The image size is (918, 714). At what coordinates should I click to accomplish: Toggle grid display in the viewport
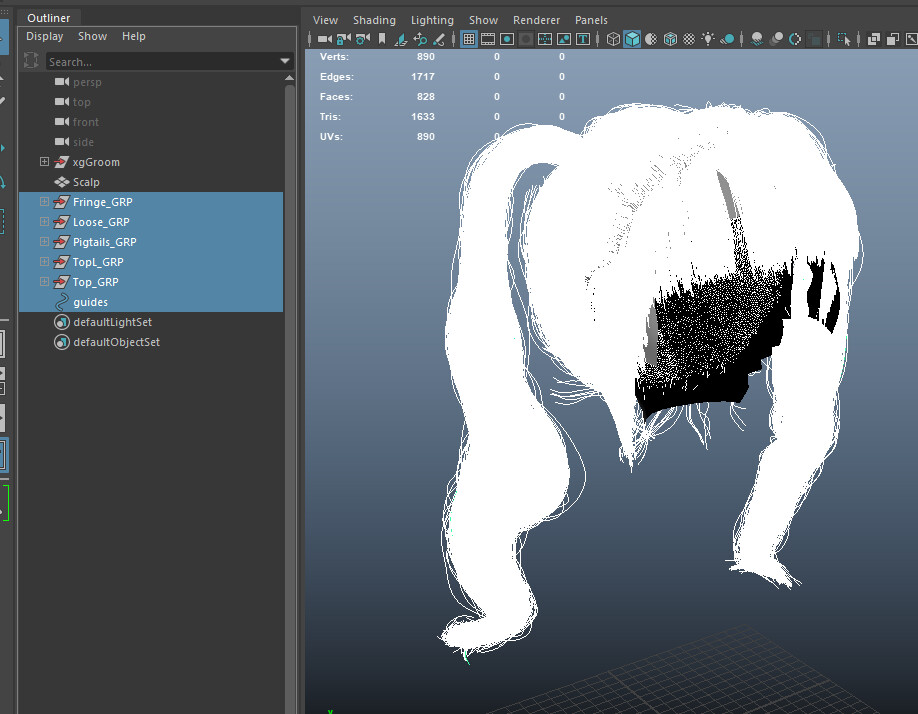[x=468, y=39]
